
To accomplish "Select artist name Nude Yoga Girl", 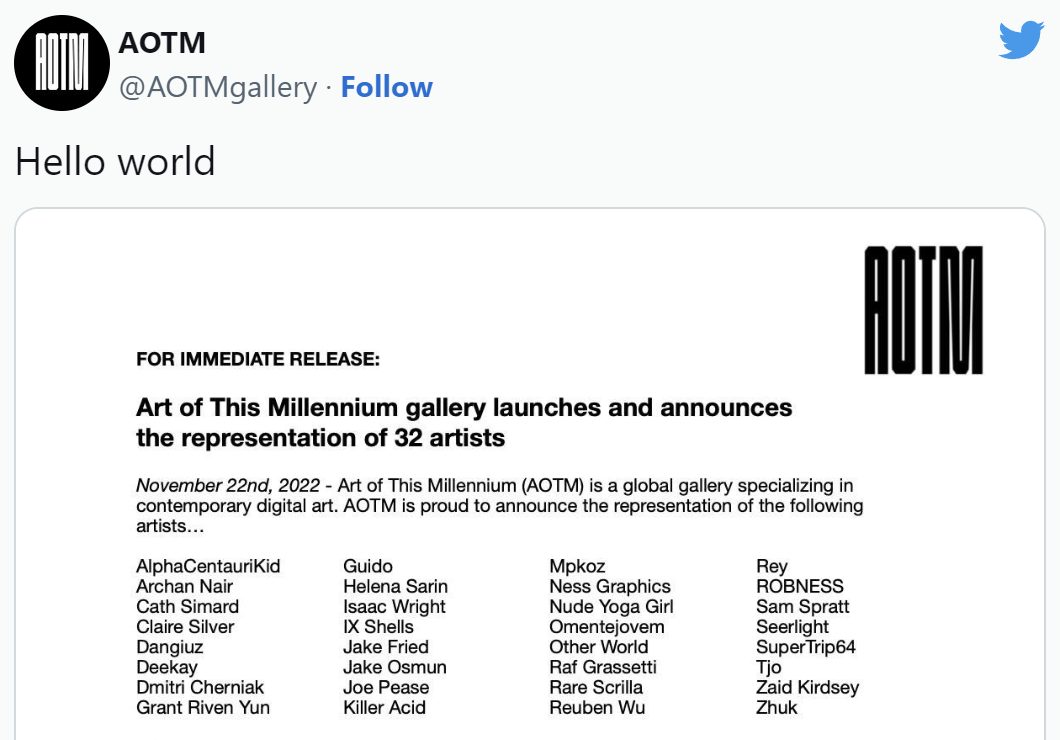I will click(x=611, y=606).
